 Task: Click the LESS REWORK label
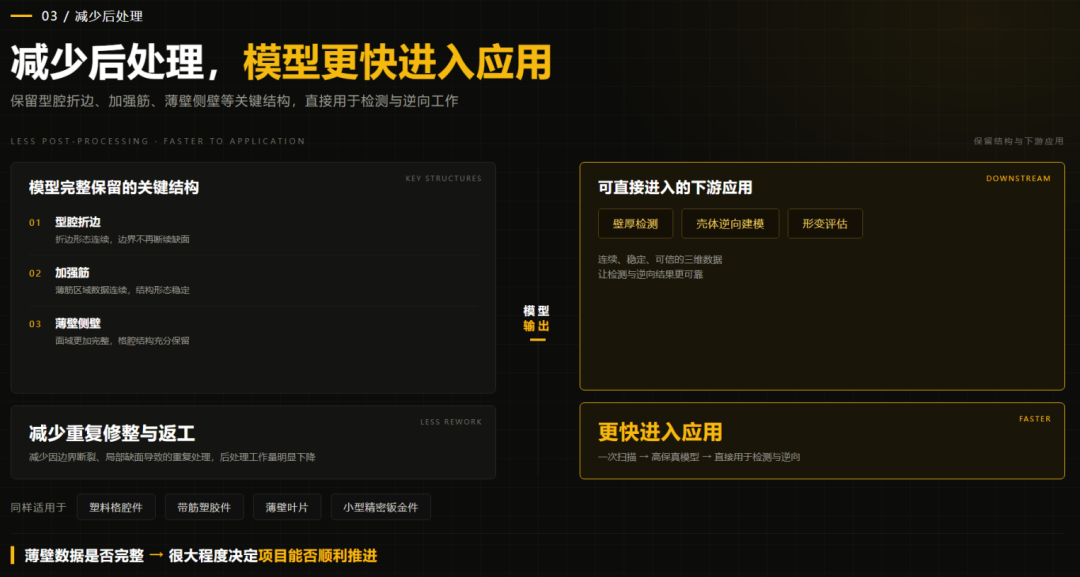[451, 422]
